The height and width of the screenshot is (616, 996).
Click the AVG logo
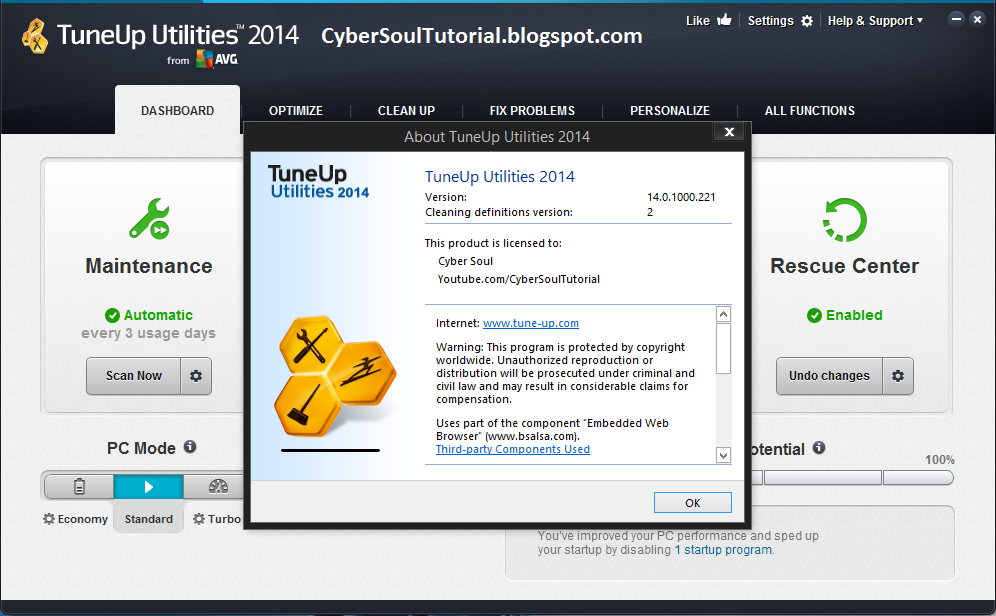(x=217, y=59)
